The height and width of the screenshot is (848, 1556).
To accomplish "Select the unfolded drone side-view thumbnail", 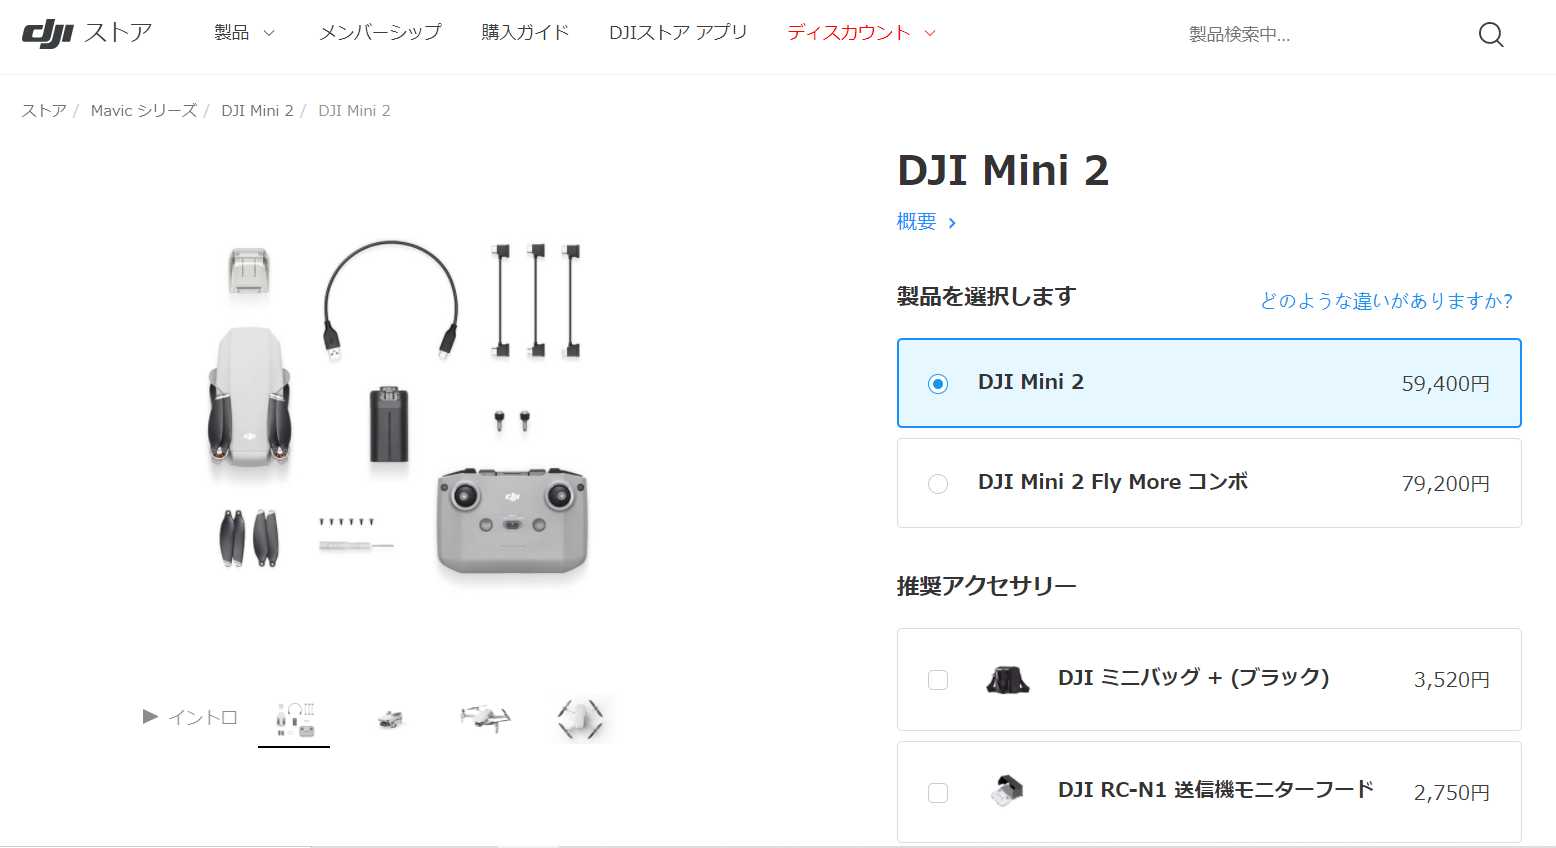I will [485, 717].
